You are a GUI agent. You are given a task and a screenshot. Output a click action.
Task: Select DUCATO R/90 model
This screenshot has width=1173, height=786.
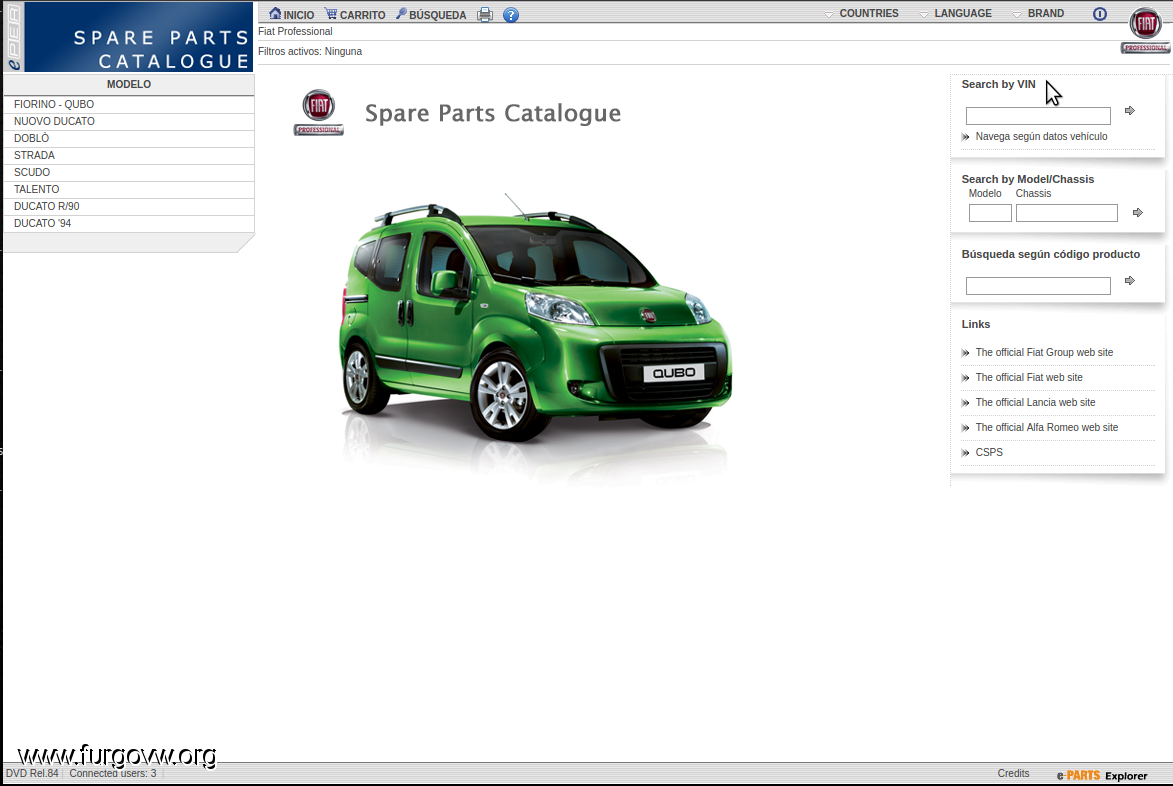pyautogui.click(x=129, y=206)
